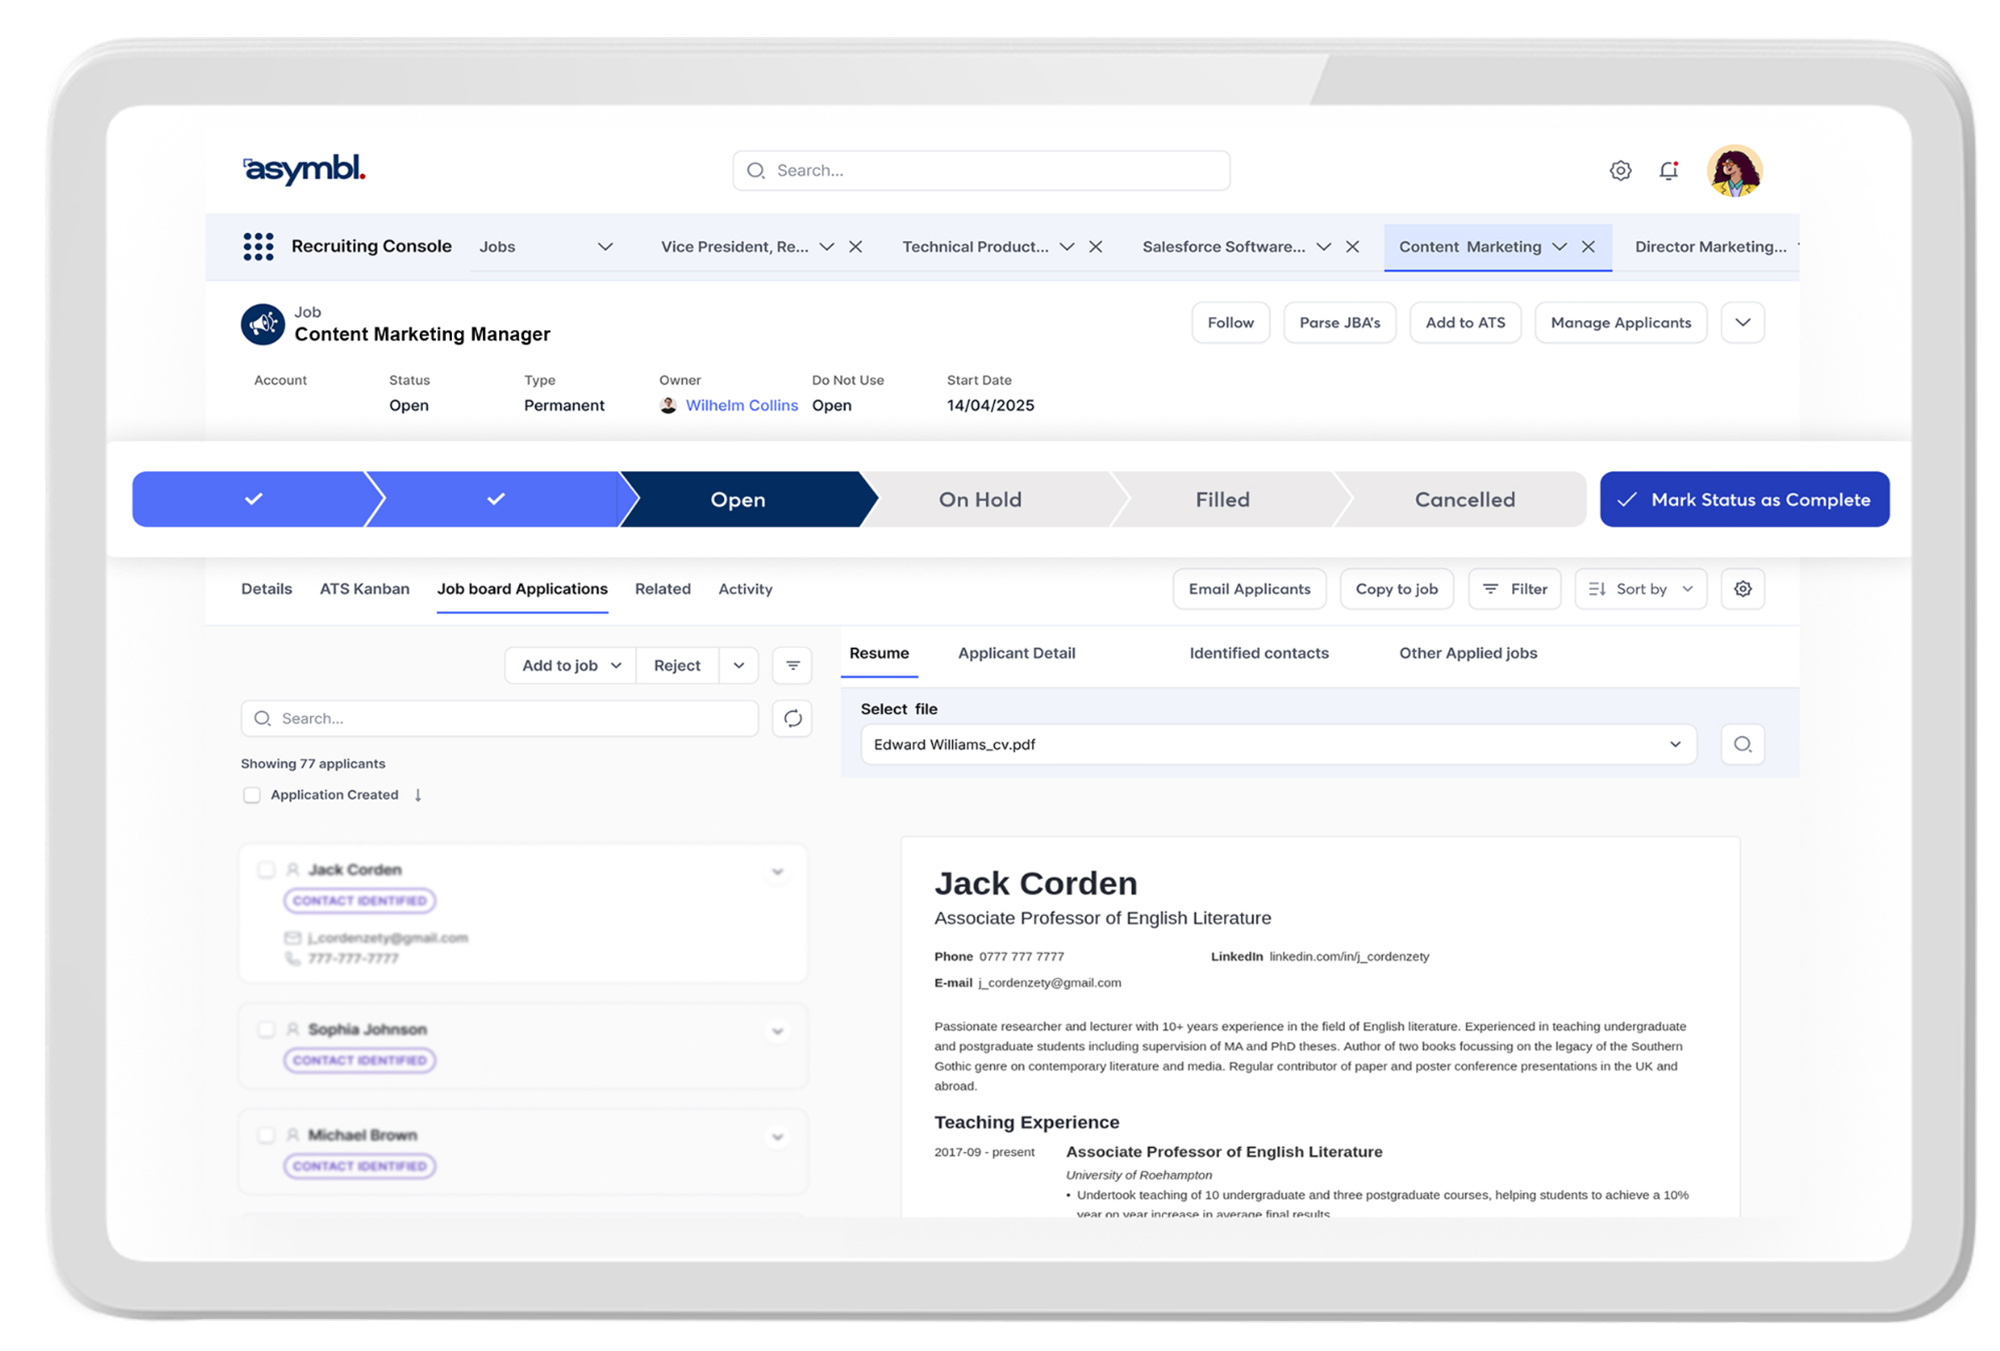Expand the more actions chevron beside Manage Applicants

coord(1742,323)
